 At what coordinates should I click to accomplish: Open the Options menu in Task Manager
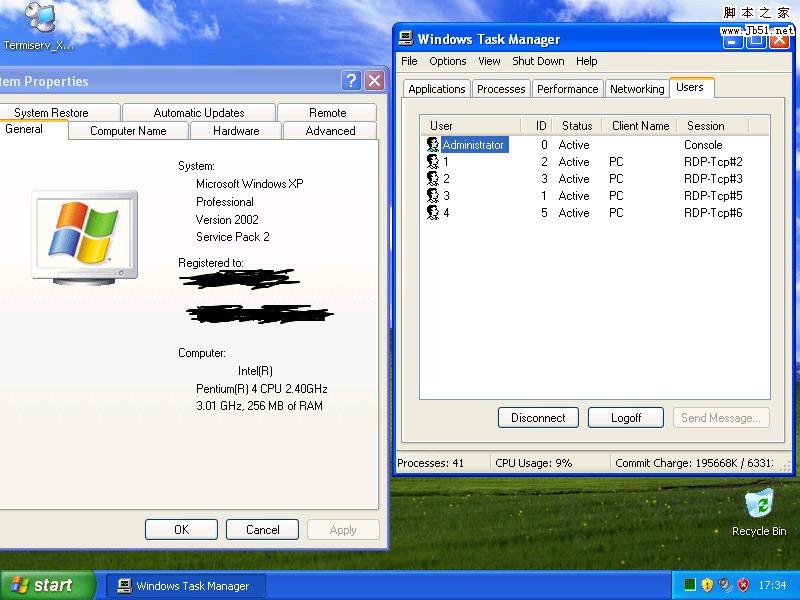point(447,61)
